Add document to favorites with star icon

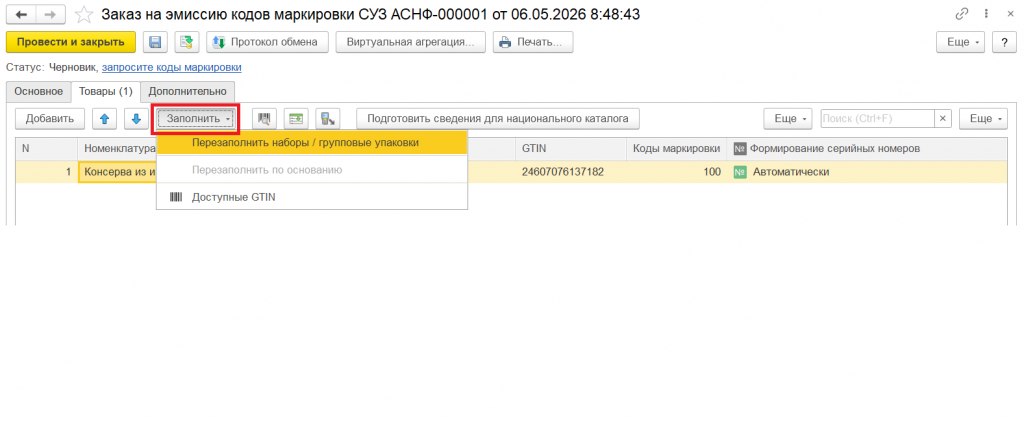[x=83, y=14]
